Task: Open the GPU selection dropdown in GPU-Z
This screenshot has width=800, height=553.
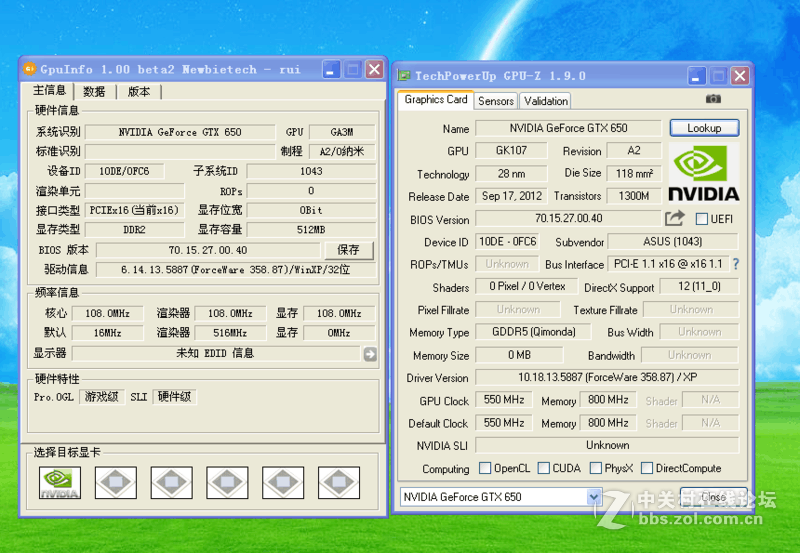Action: 593,496
